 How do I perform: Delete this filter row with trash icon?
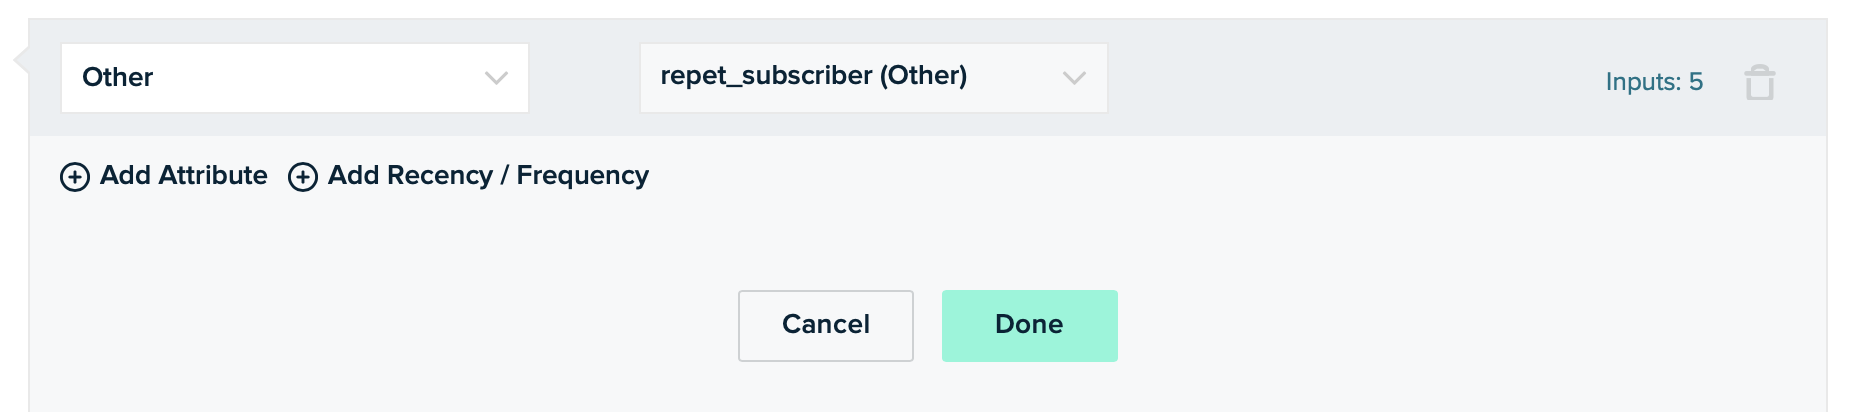click(x=1759, y=82)
